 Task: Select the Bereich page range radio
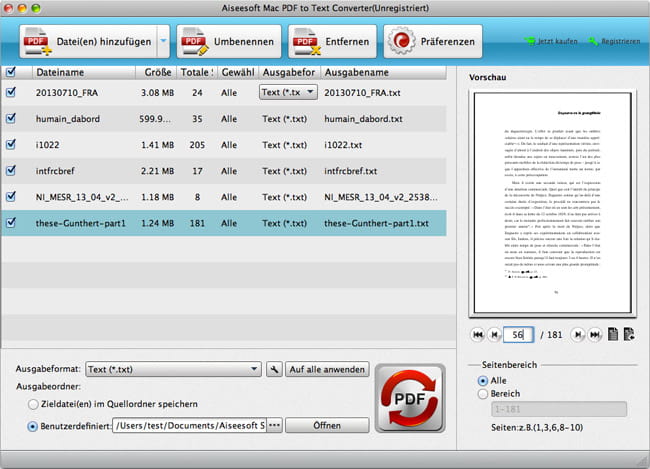(x=483, y=394)
